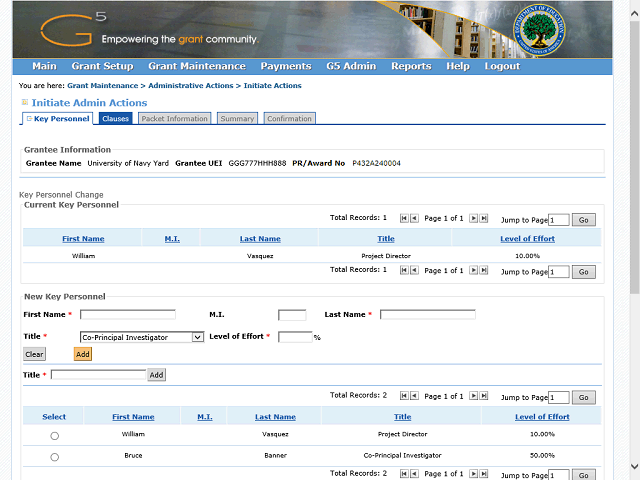Select radio button for William Vasquez
This screenshot has height=480, width=640.
click(54, 436)
